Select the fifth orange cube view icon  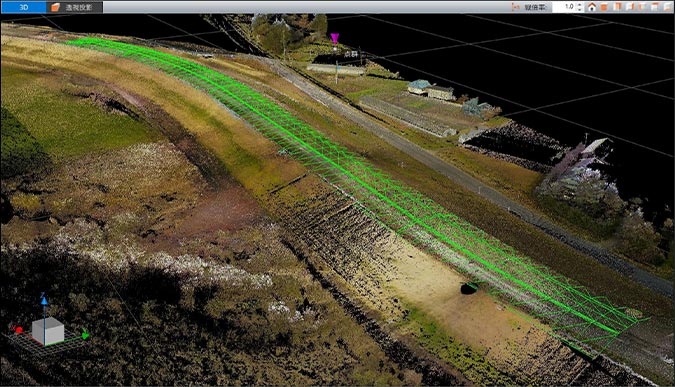point(655,7)
